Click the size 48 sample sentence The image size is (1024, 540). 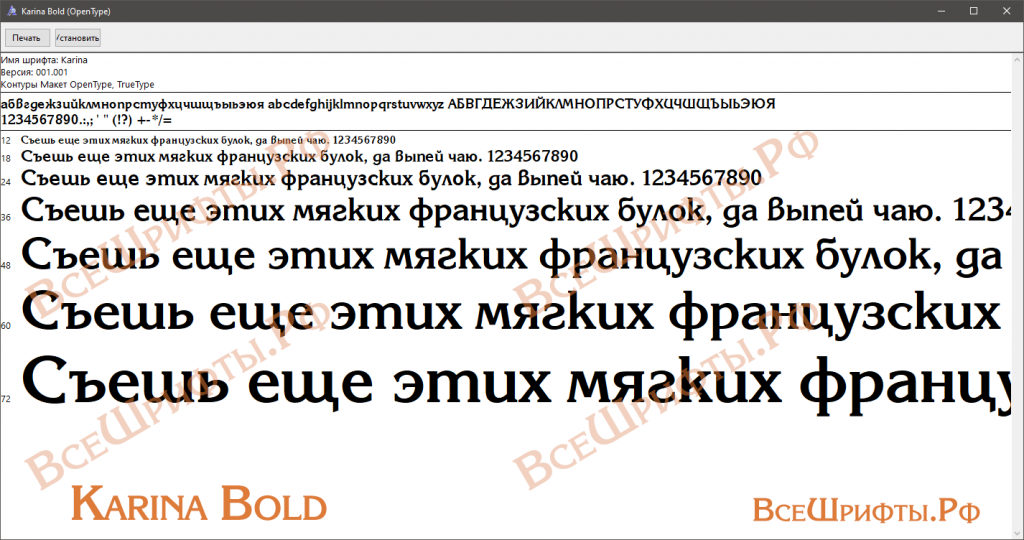(x=512, y=256)
